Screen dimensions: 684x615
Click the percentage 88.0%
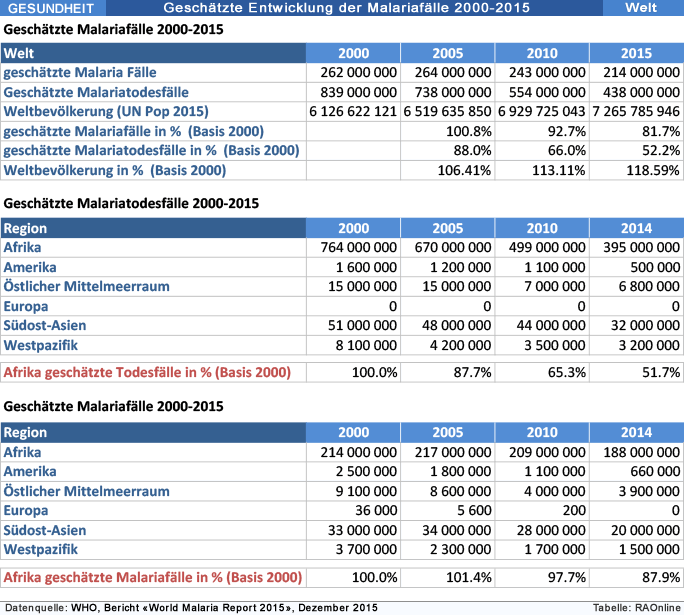point(472,150)
